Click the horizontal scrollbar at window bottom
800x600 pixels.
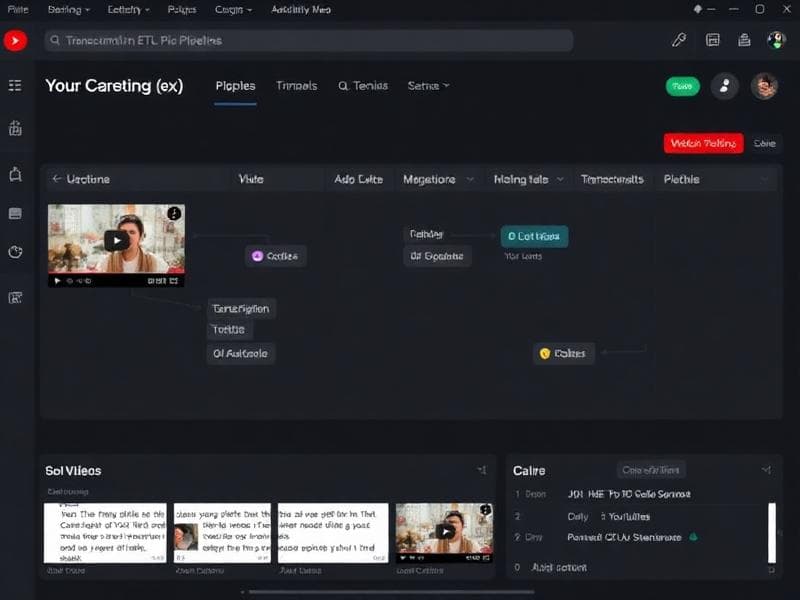click(x=391, y=592)
